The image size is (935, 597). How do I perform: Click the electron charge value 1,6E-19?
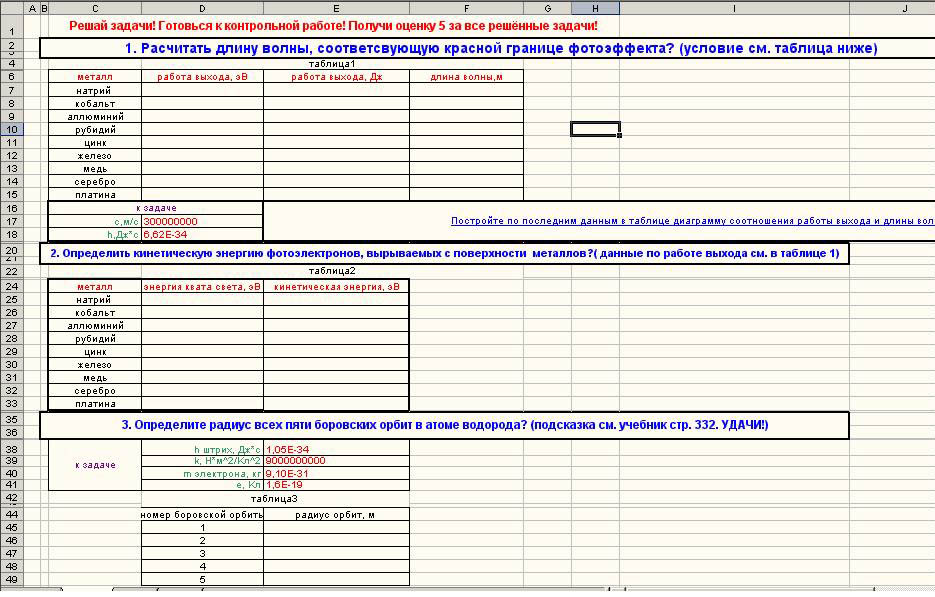pos(286,485)
